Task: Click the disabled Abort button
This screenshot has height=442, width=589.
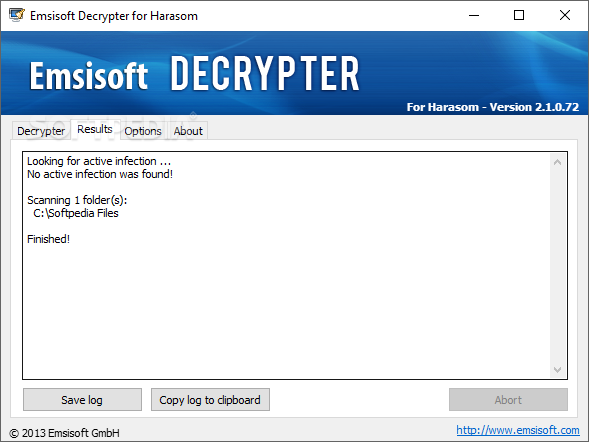Action: [508, 400]
